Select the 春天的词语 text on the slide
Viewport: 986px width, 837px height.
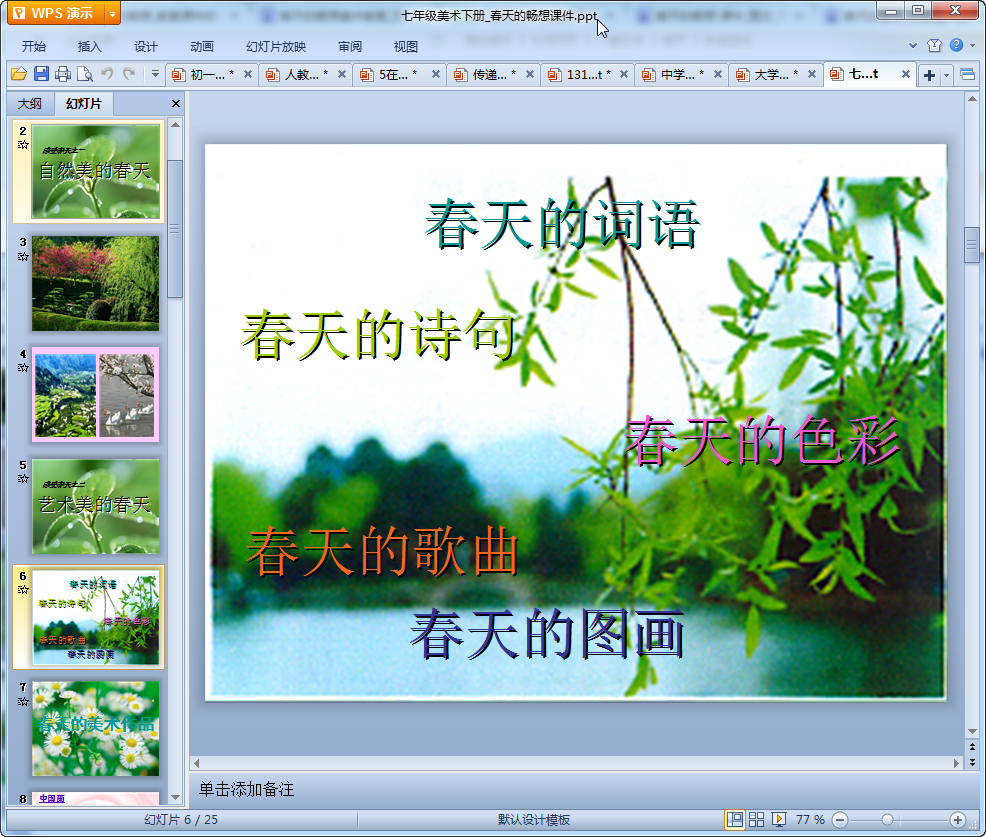click(x=563, y=224)
